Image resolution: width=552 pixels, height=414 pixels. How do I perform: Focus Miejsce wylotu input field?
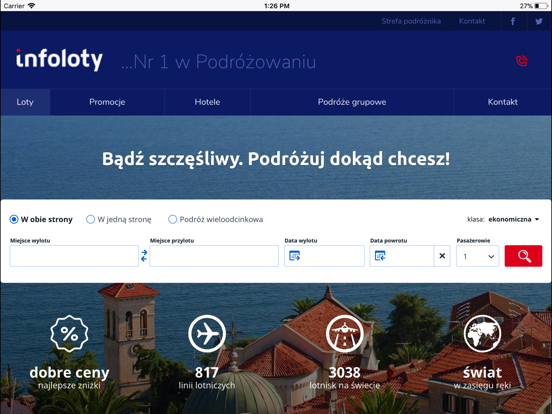pyautogui.click(x=74, y=256)
